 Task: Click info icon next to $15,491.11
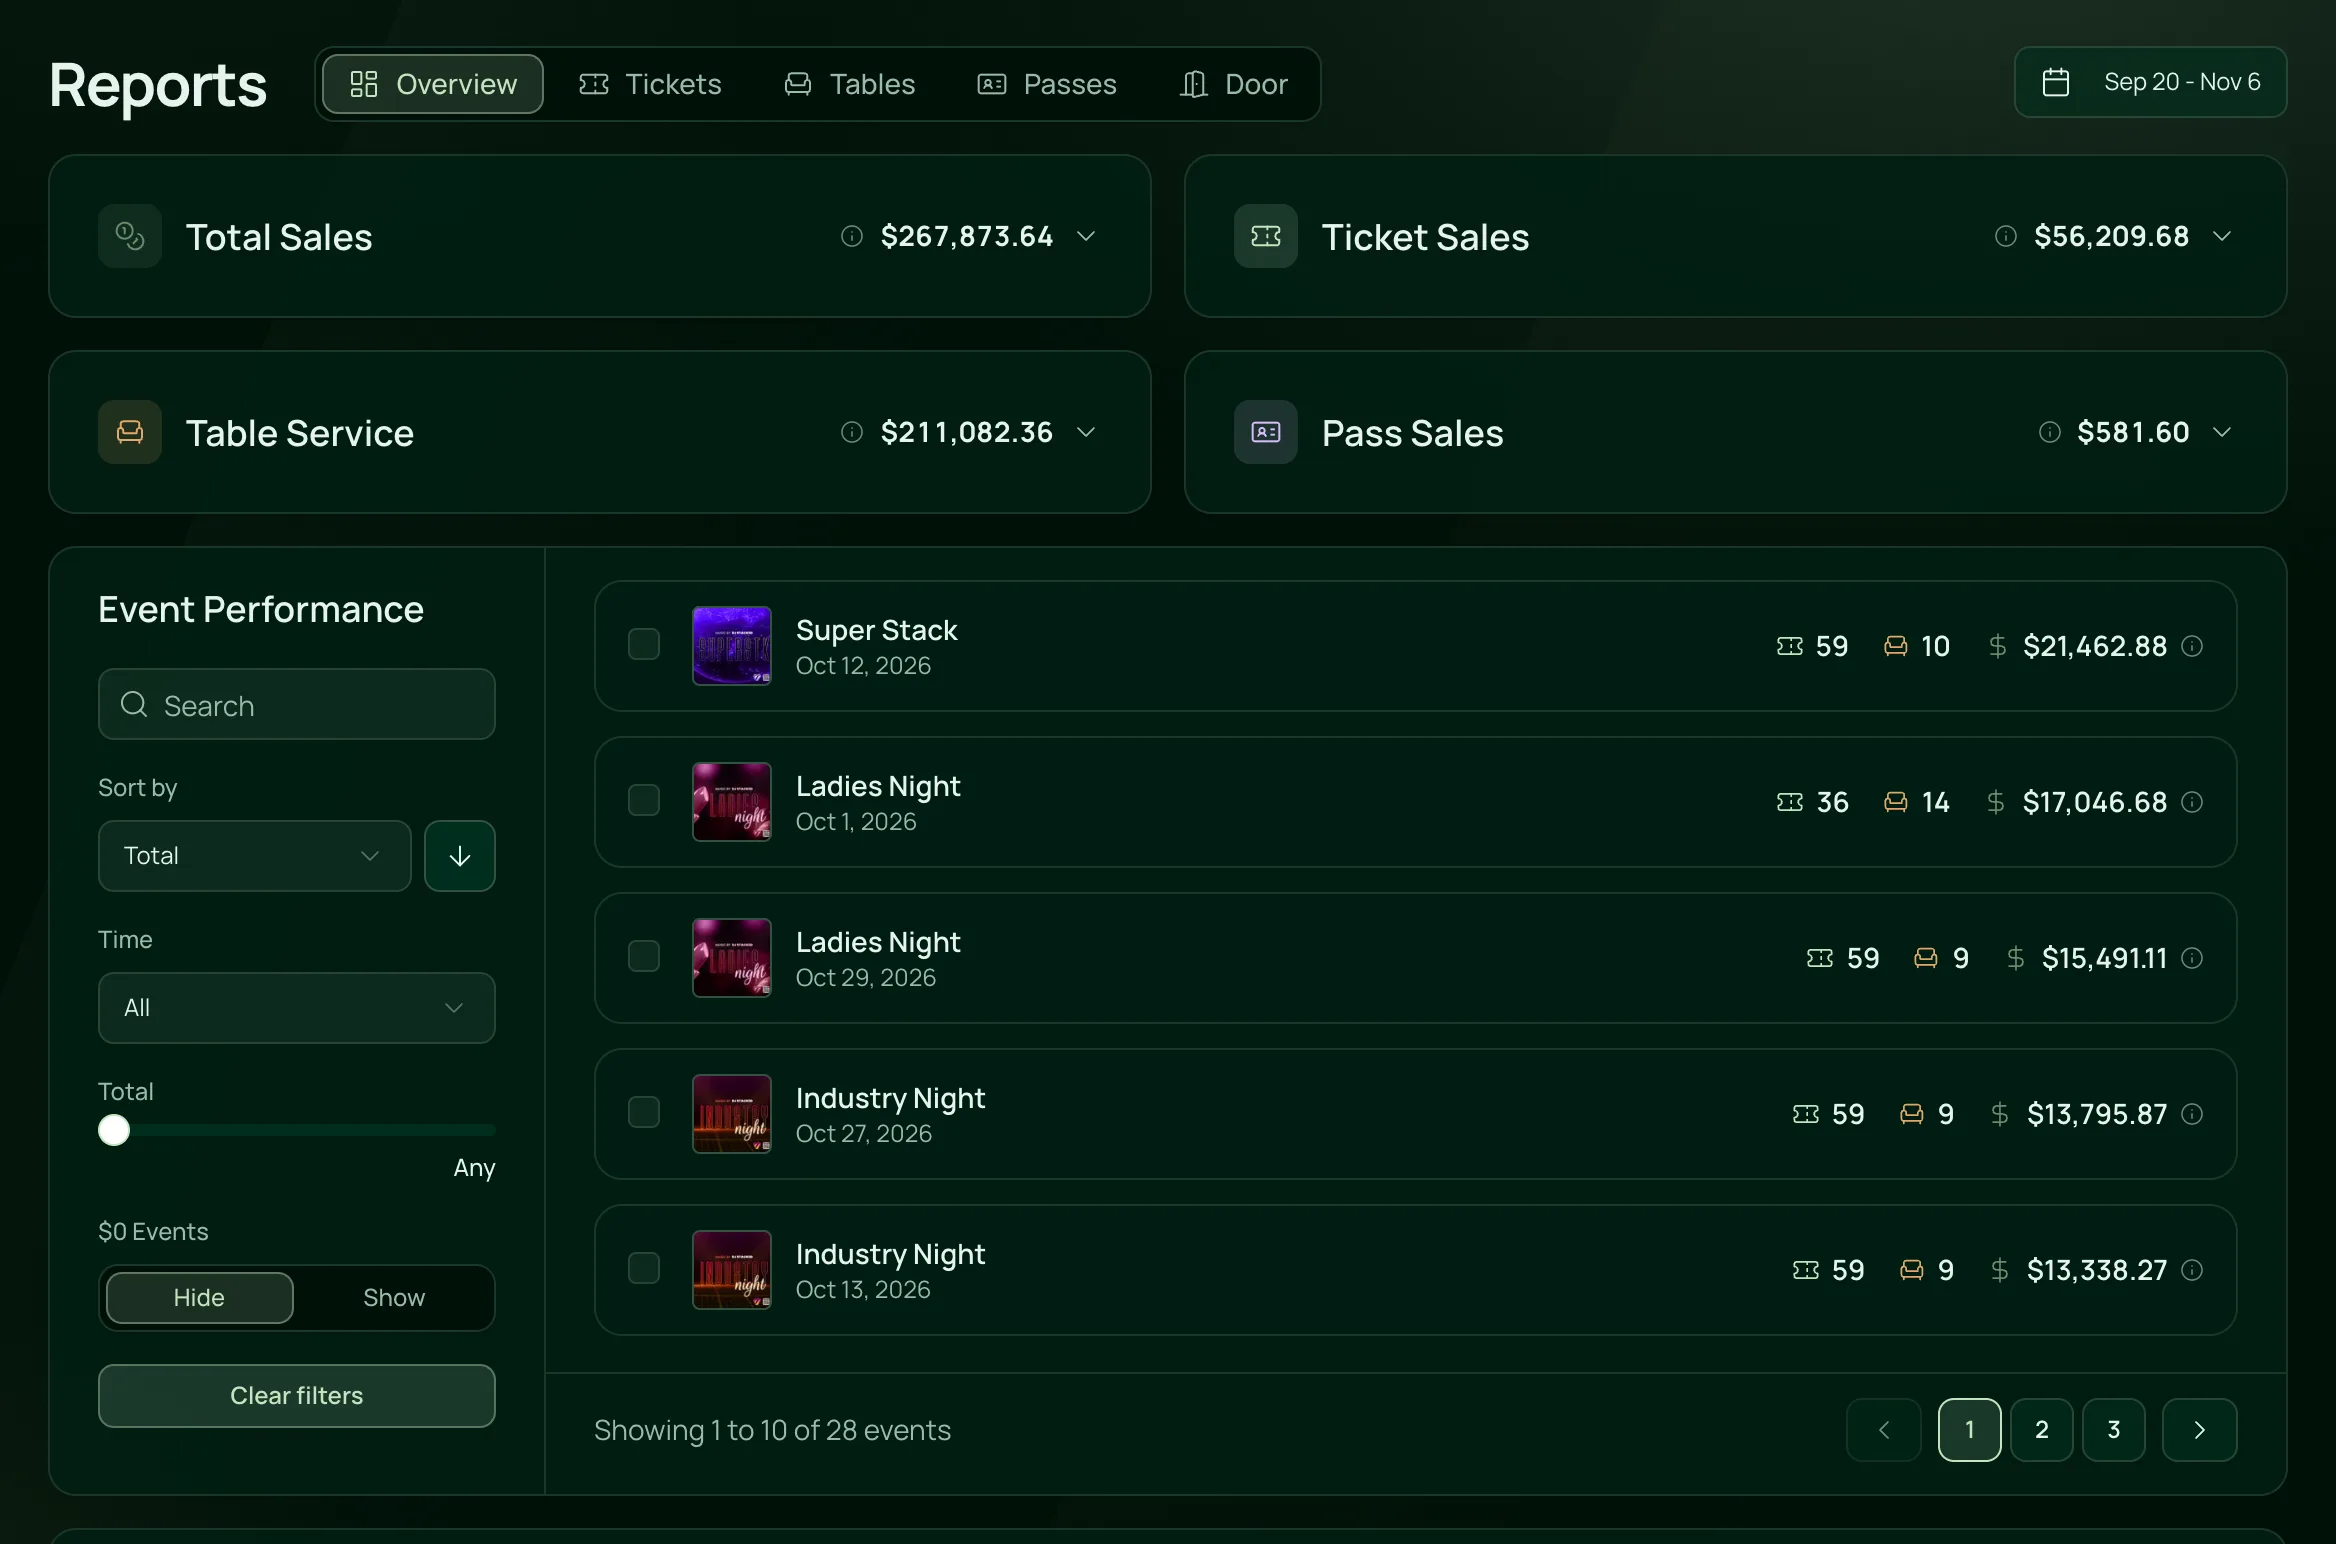2192,958
